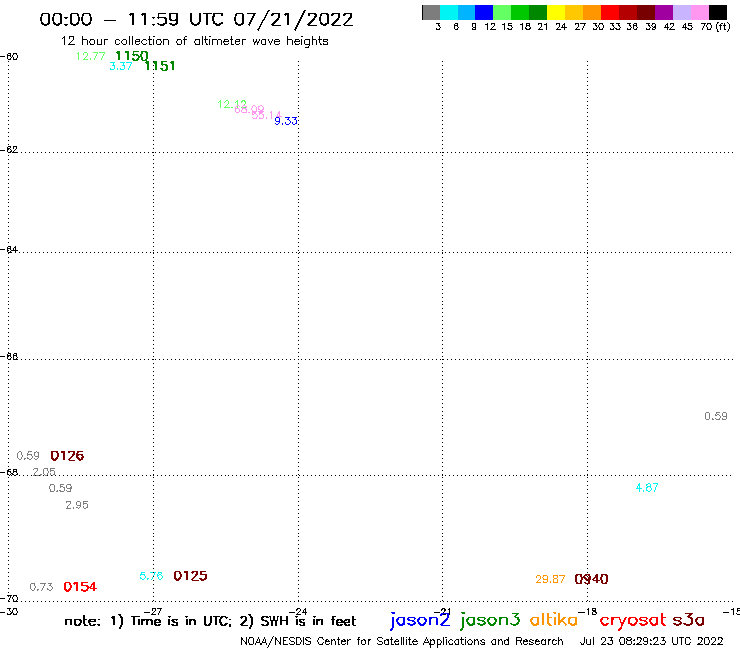Click the wave height value 12.77

point(91,56)
